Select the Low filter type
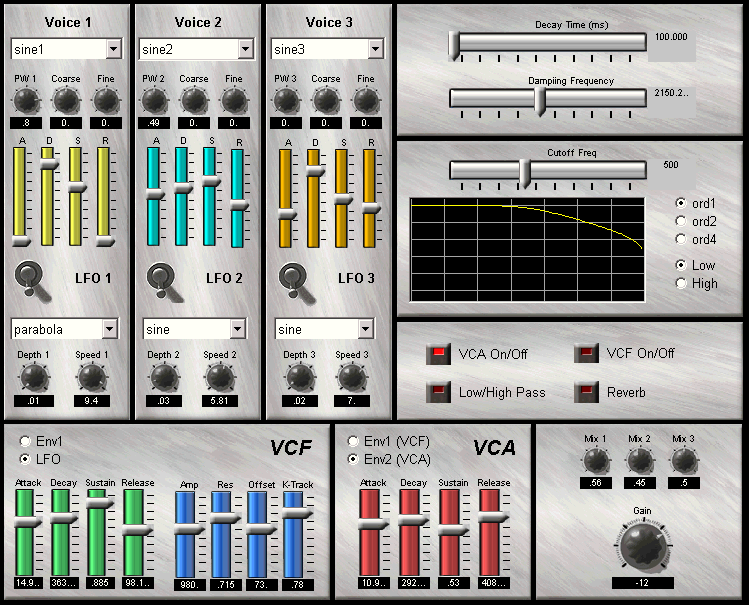 pos(681,265)
